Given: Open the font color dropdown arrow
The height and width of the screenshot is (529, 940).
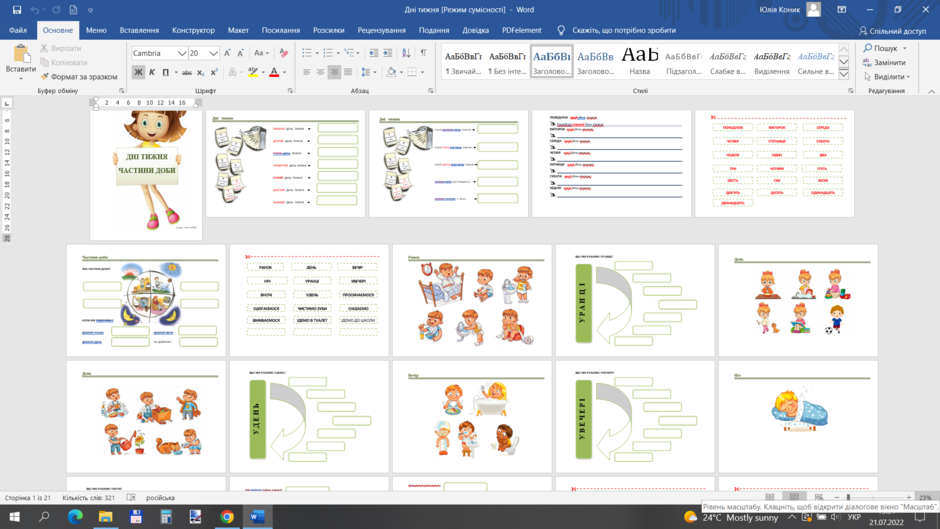Looking at the screenshot, I should tap(284, 73).
